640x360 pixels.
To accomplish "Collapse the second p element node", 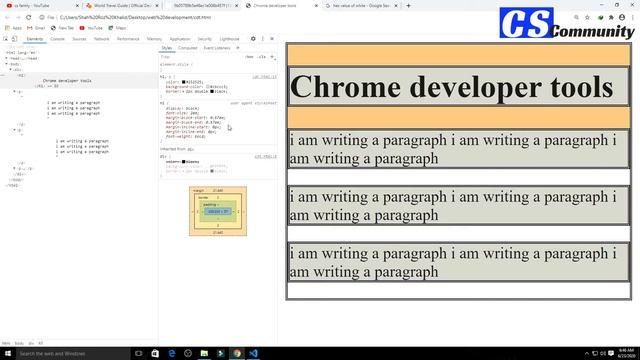I will (x=15, y=130).
